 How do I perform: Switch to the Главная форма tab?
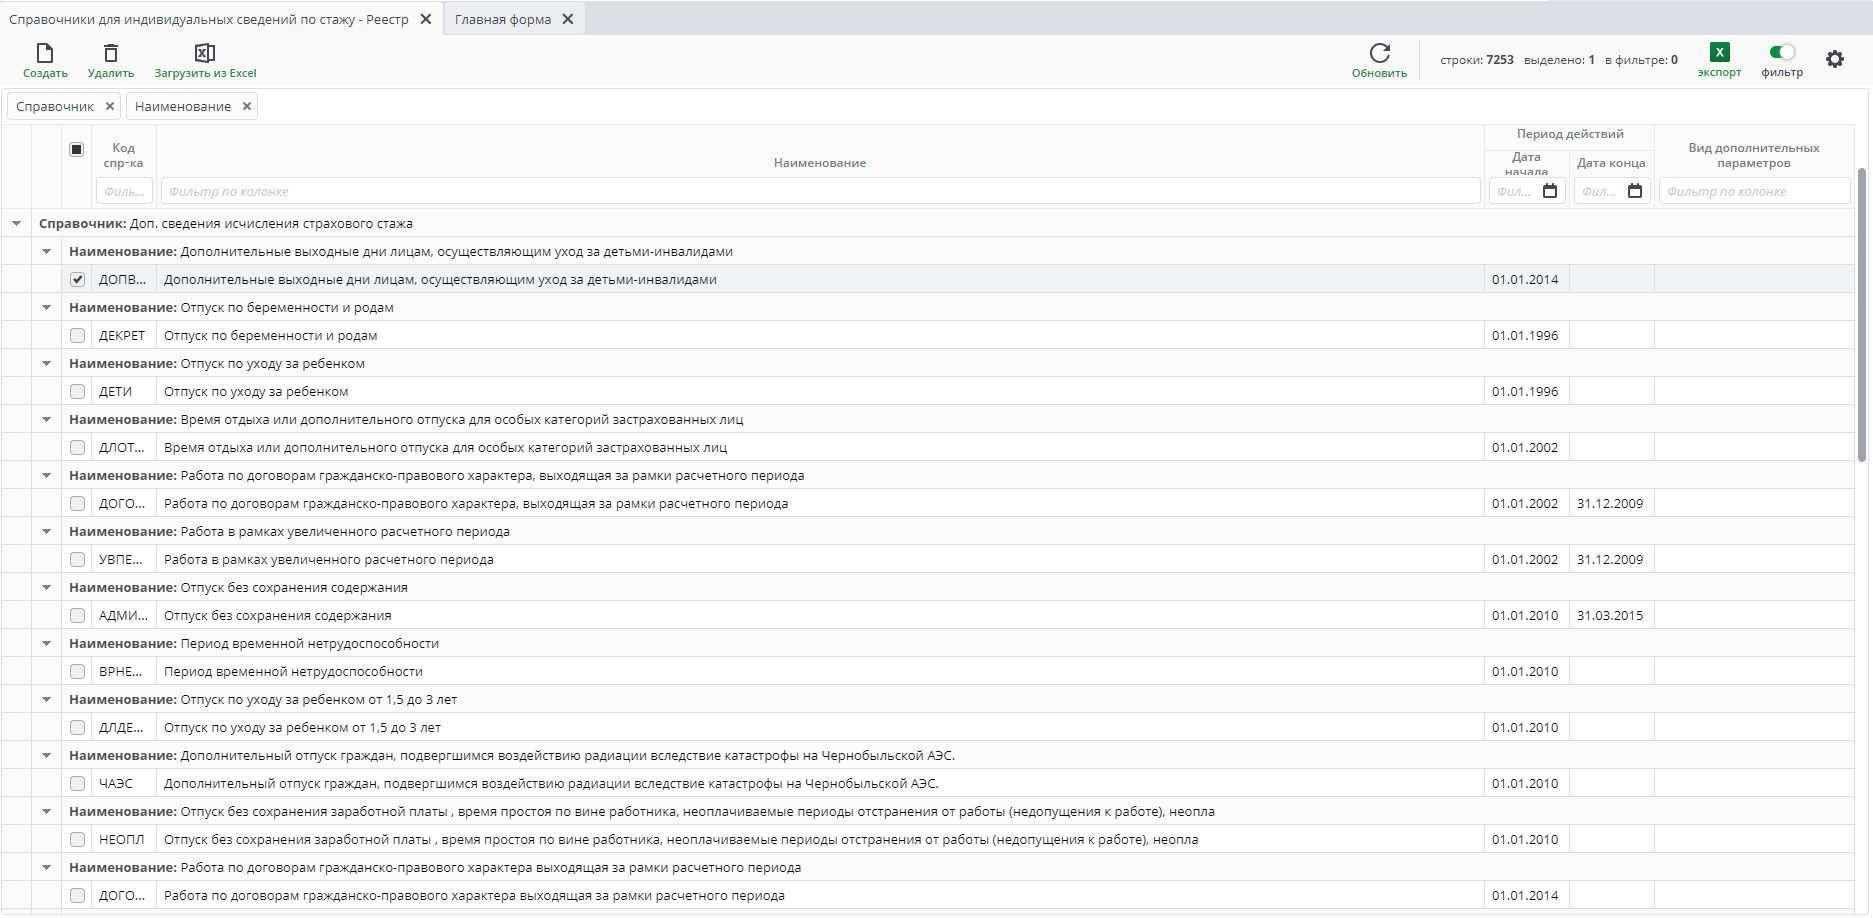(503, 19)
